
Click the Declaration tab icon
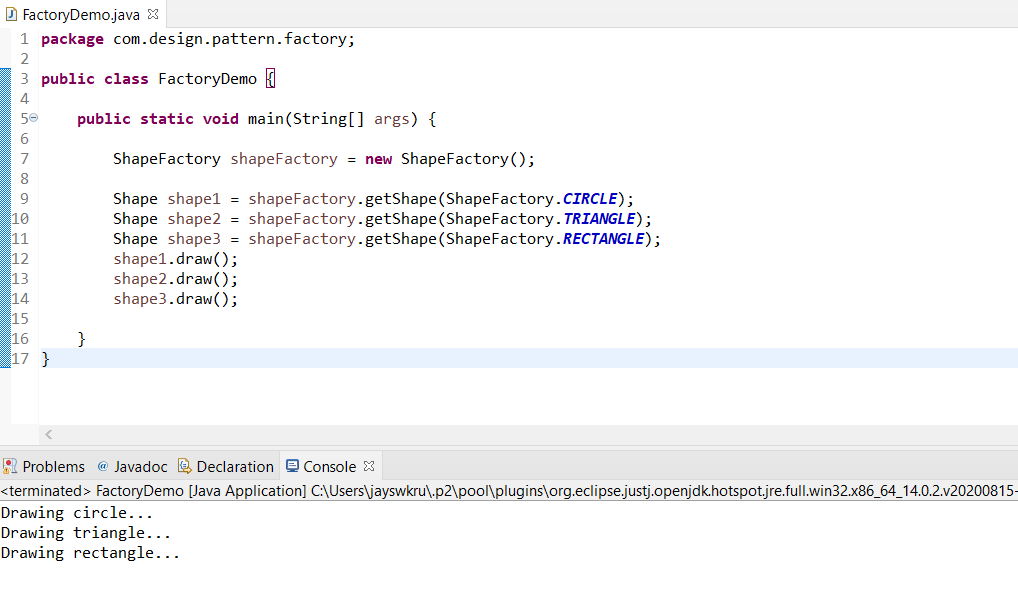click(x=184, y=466)
